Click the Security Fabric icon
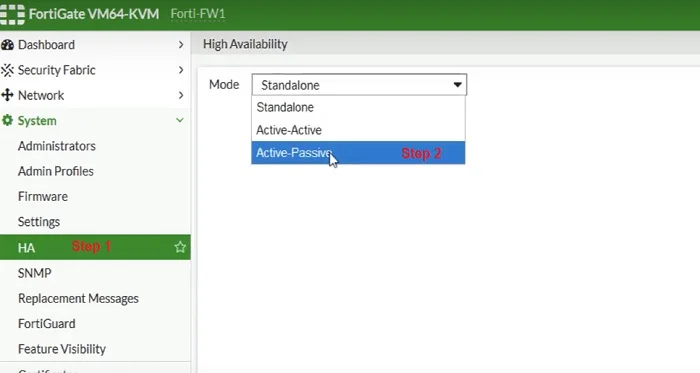The width and height of the screenshot is (700, 373). tap(7, 70)
